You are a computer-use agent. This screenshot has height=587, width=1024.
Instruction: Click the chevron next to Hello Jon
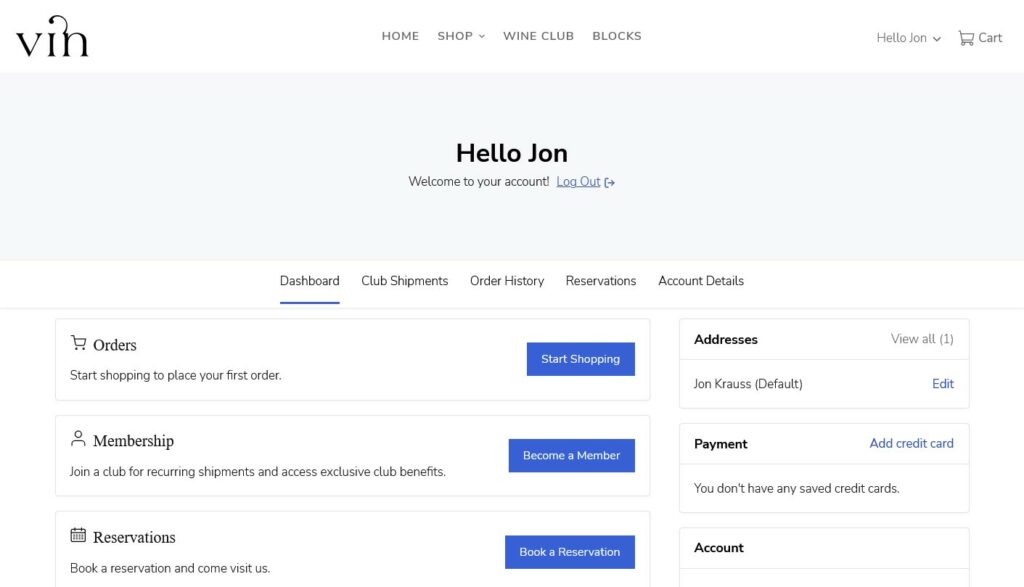(x=936, y=39)
